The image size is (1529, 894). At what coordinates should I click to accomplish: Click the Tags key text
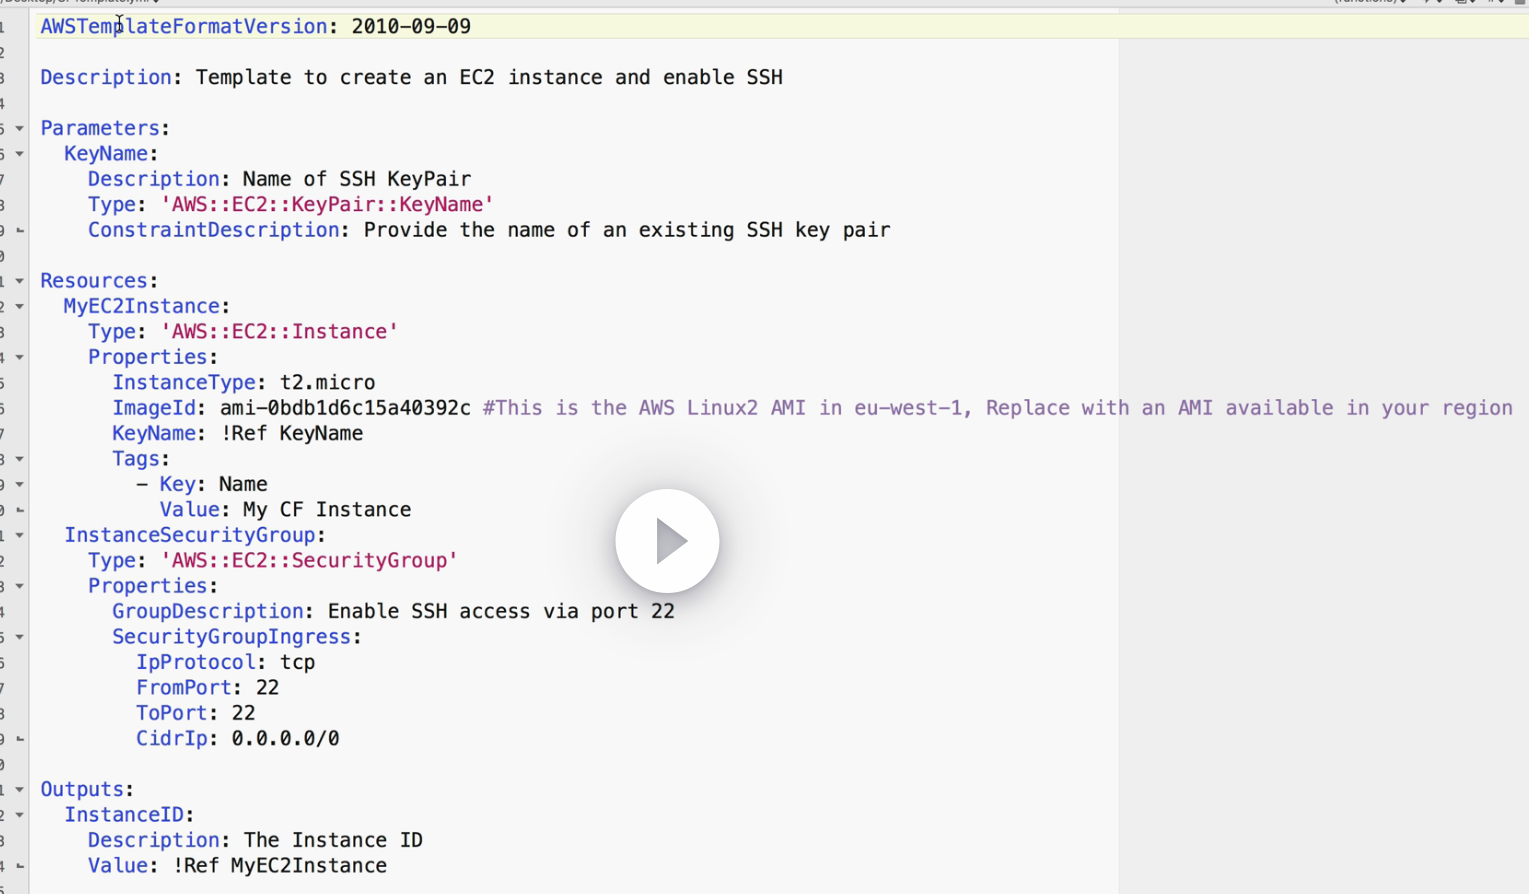136,459
